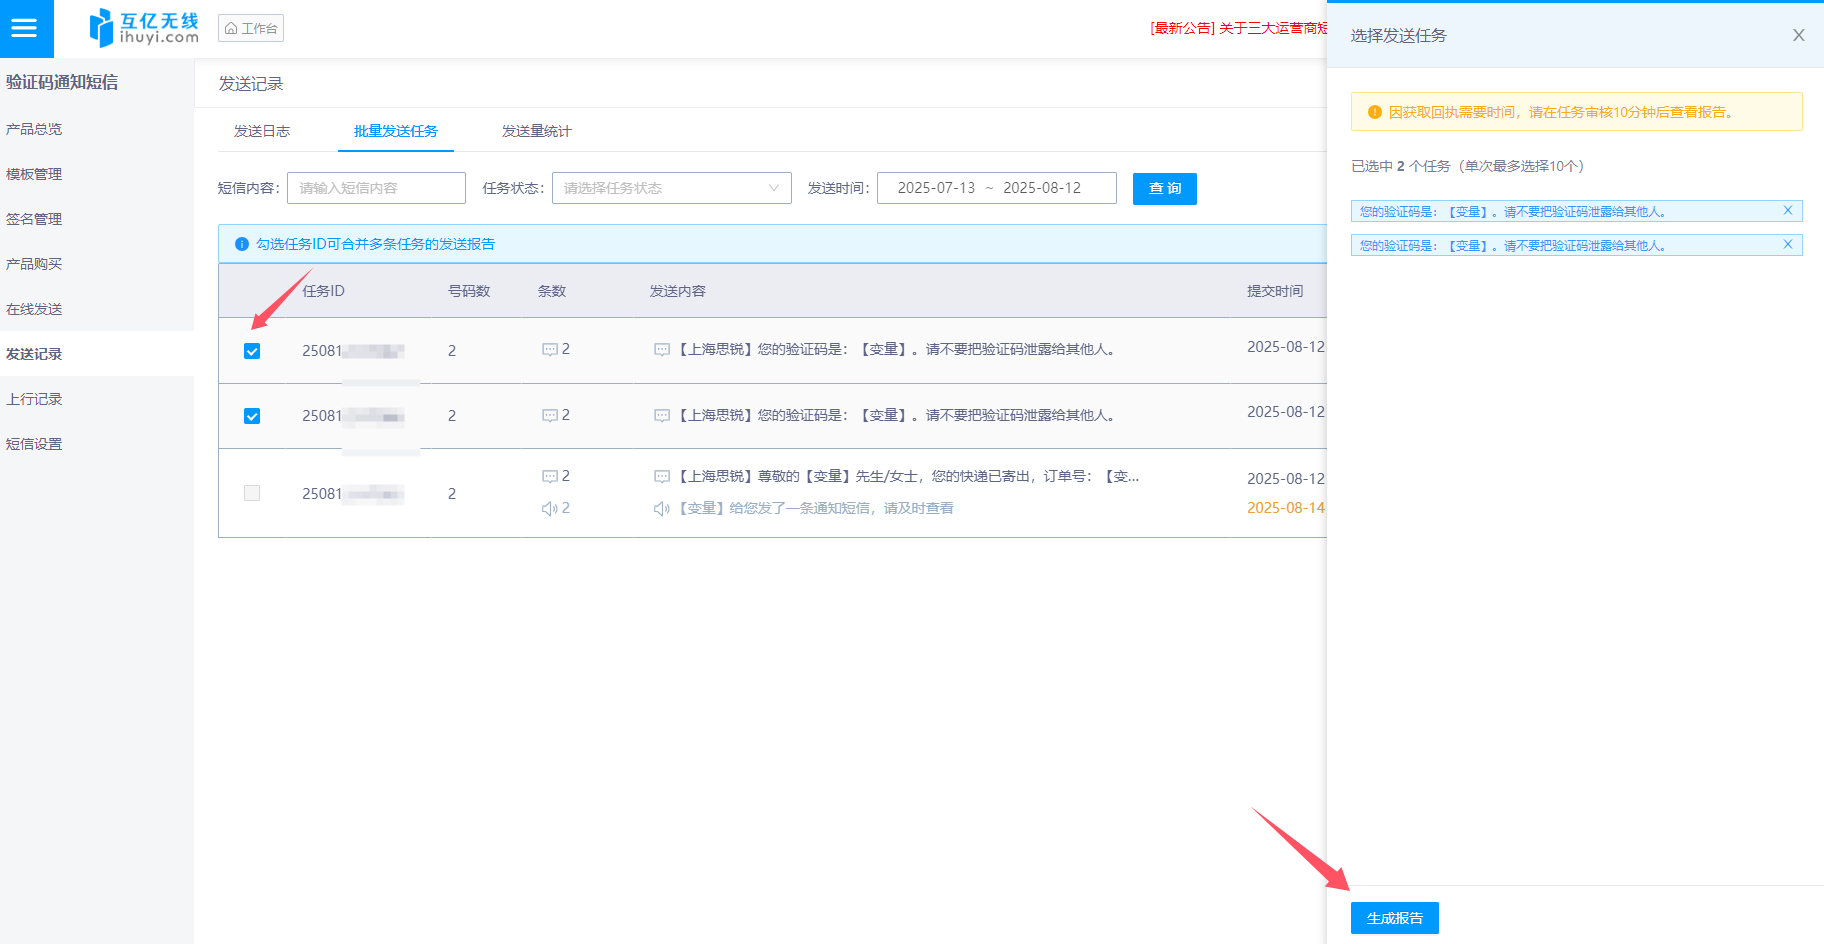Image resolution: width=1824 pixels, height=944 pixels.
Task: Click the voice speaker icon in third row
Action: coord(661,509)
